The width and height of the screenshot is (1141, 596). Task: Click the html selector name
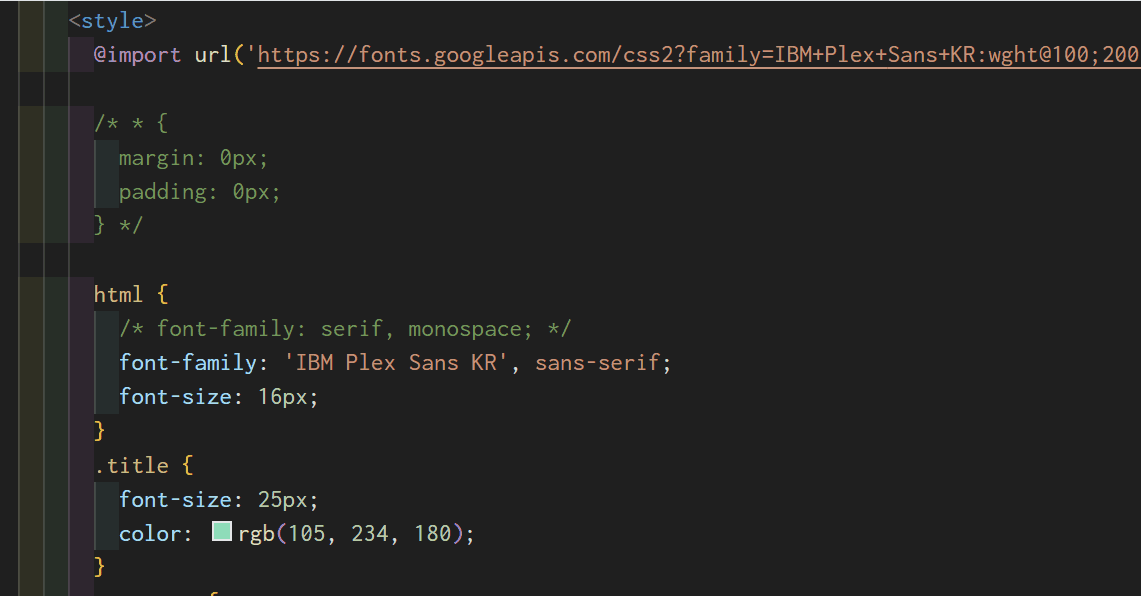click(118, 295)
